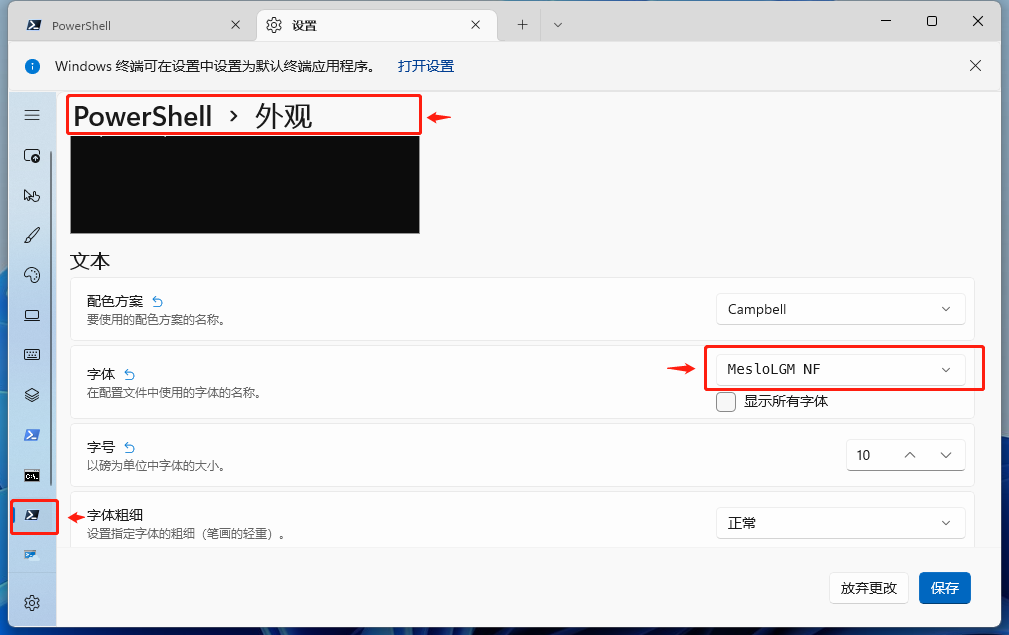Click the 配色方案 setting label

click(115, 301)
